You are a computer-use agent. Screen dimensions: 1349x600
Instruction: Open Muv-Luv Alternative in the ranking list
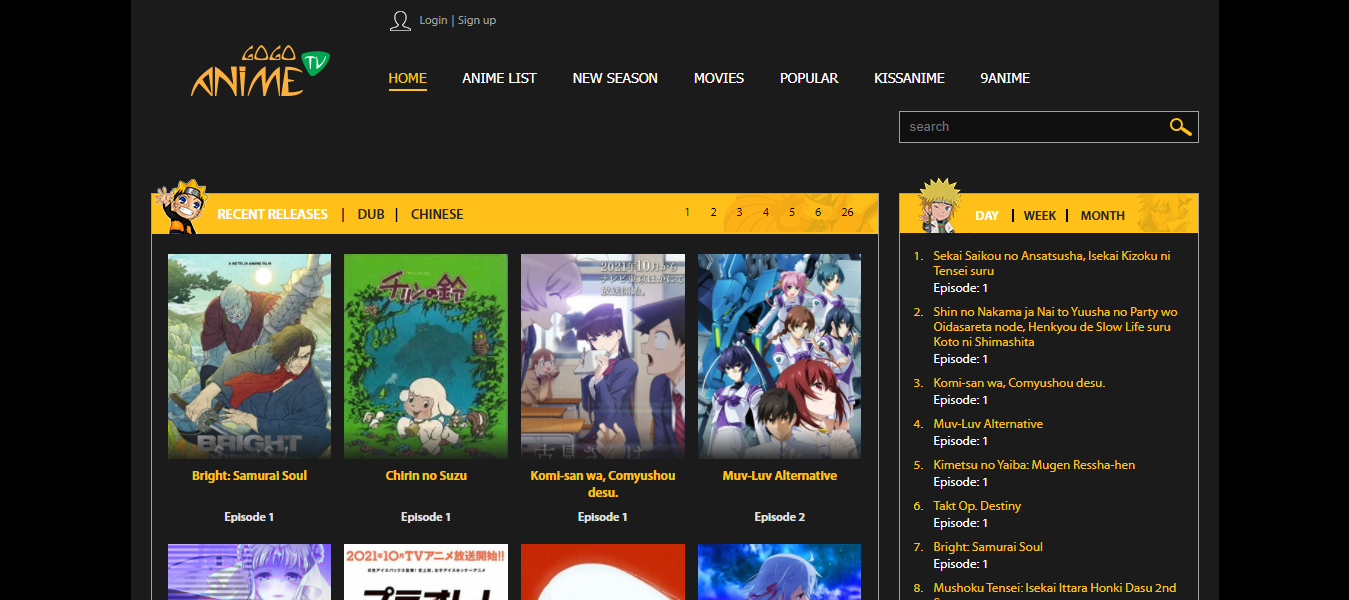click(988, 424)
